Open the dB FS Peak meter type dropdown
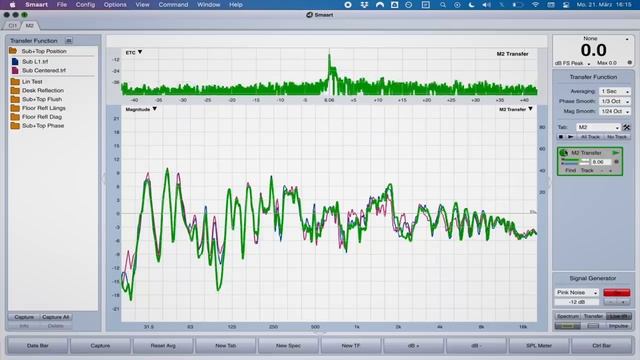This screenshot has height=360, width=640. (573, 63)
